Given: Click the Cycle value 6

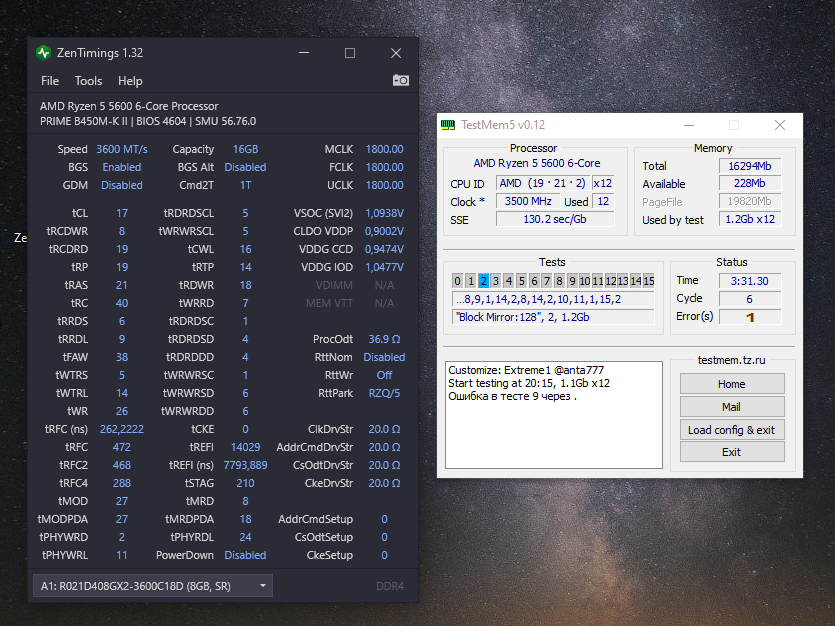Looking at the screenshot, I should tap(750, 299).
